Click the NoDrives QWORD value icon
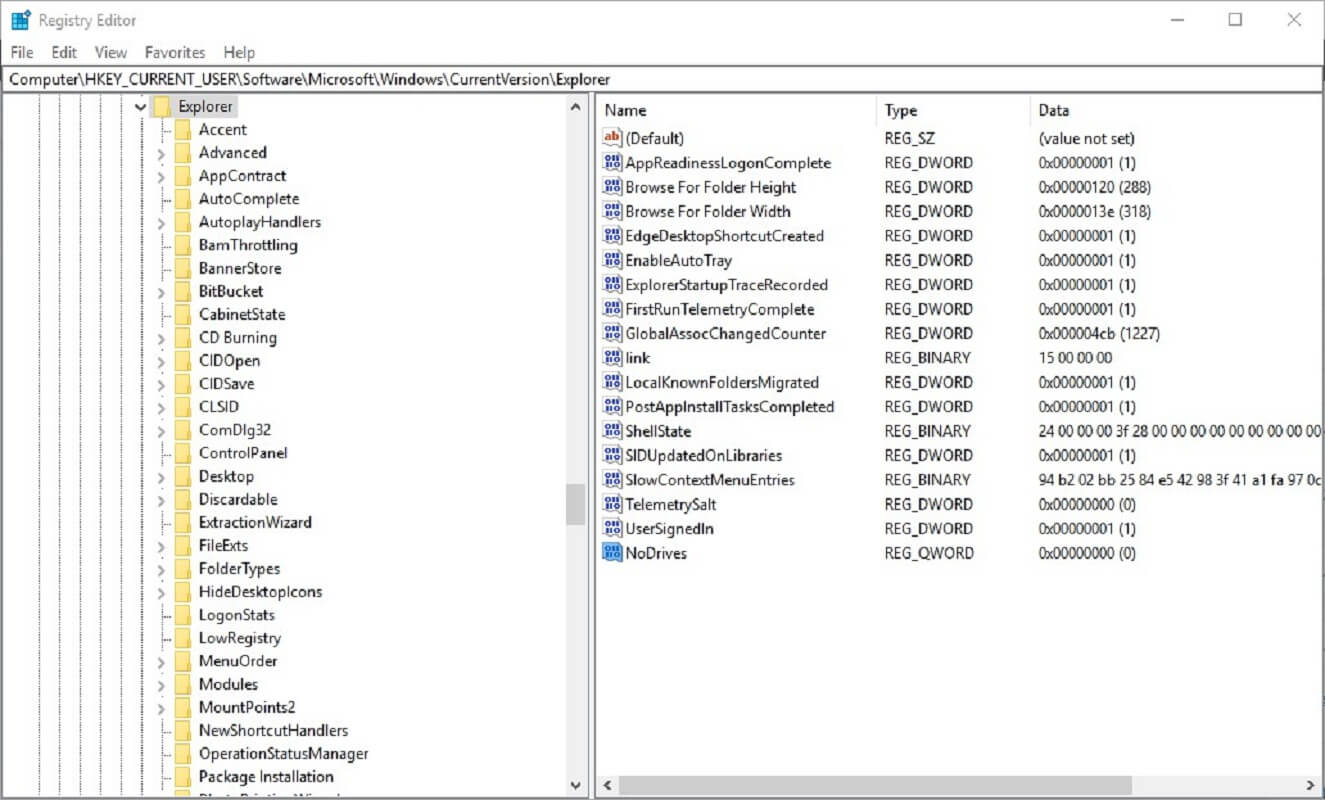The width and height of the screenshot is (1325, 800). (612, 553)
